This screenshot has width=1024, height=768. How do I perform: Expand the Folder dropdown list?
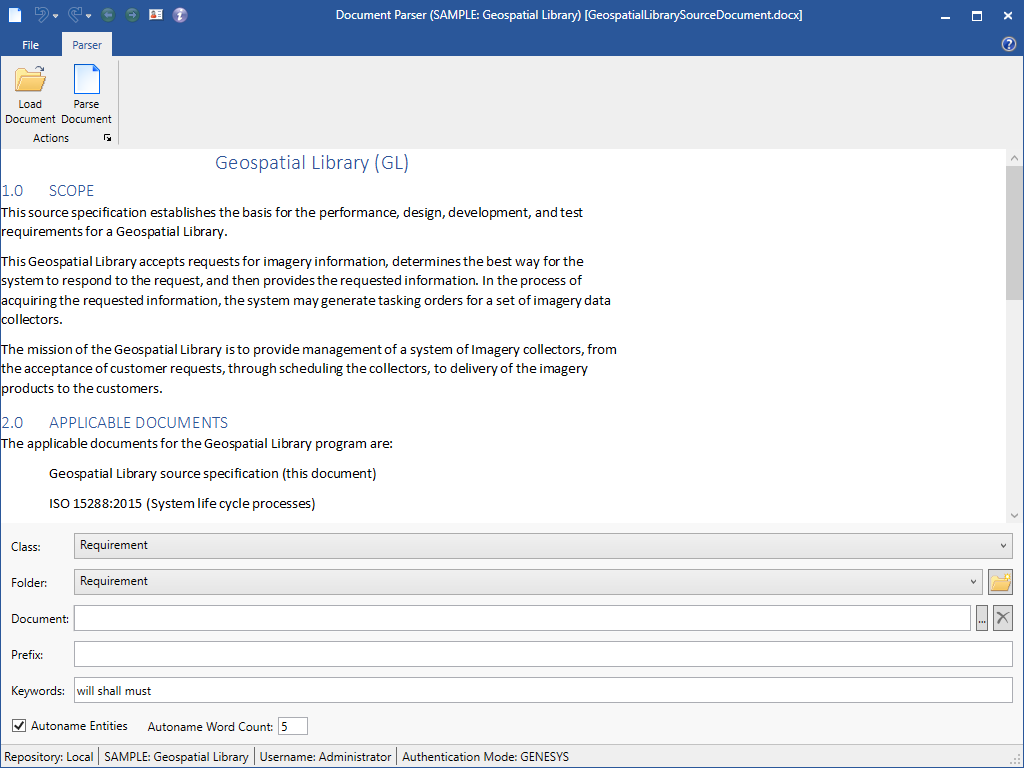point(974,582)
